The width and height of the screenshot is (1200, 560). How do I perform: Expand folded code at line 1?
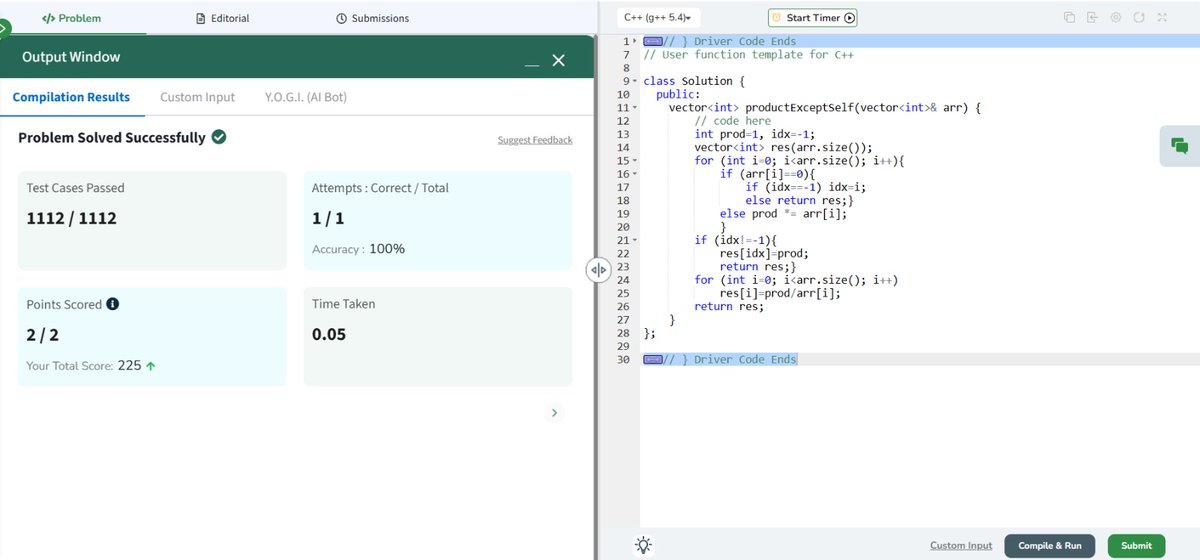click(634, 41)
